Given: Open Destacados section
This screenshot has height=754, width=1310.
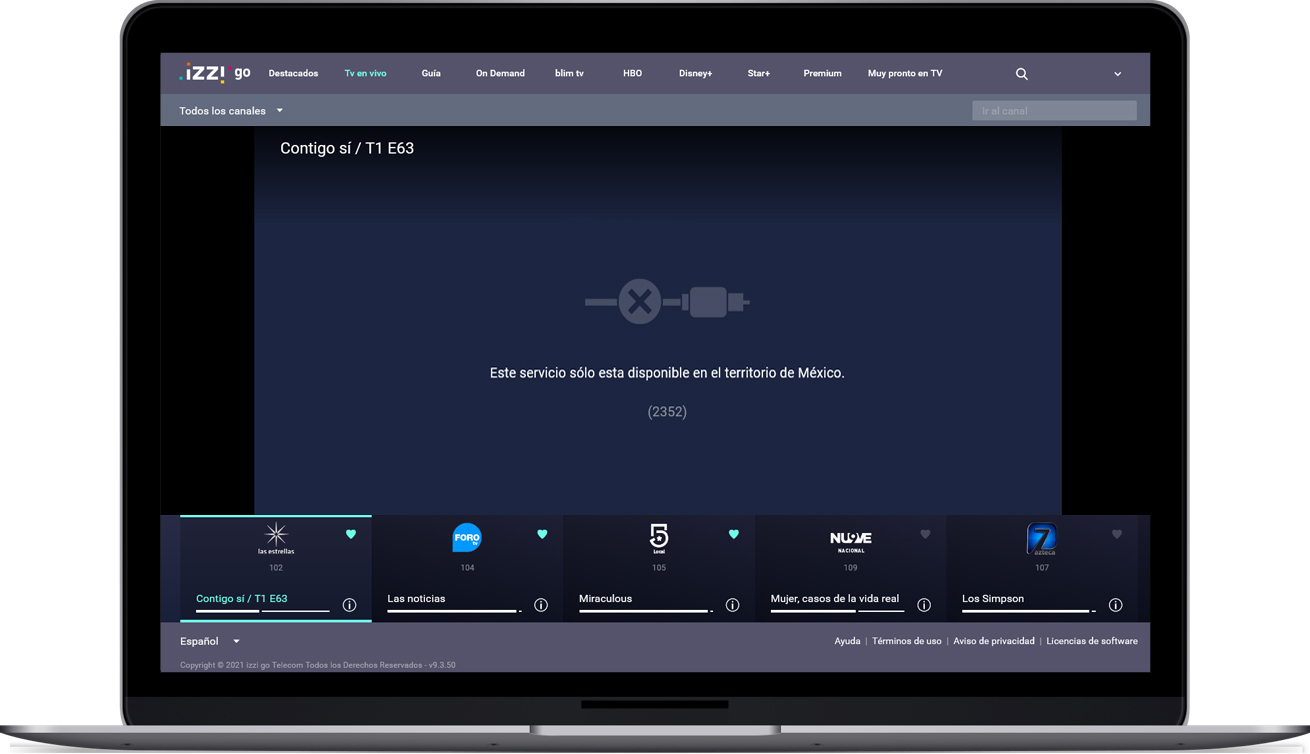Looking at the screenshot, I should [x=293, y=73].
